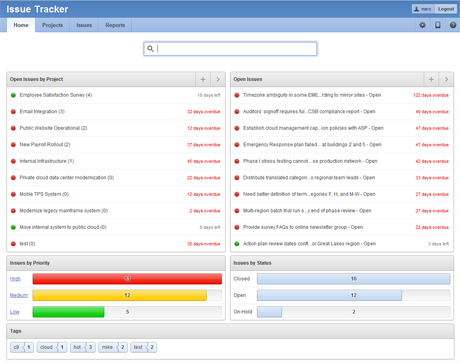
Task: Expand Open Issues panel with chevron arrow
Action: click(446, 79)
